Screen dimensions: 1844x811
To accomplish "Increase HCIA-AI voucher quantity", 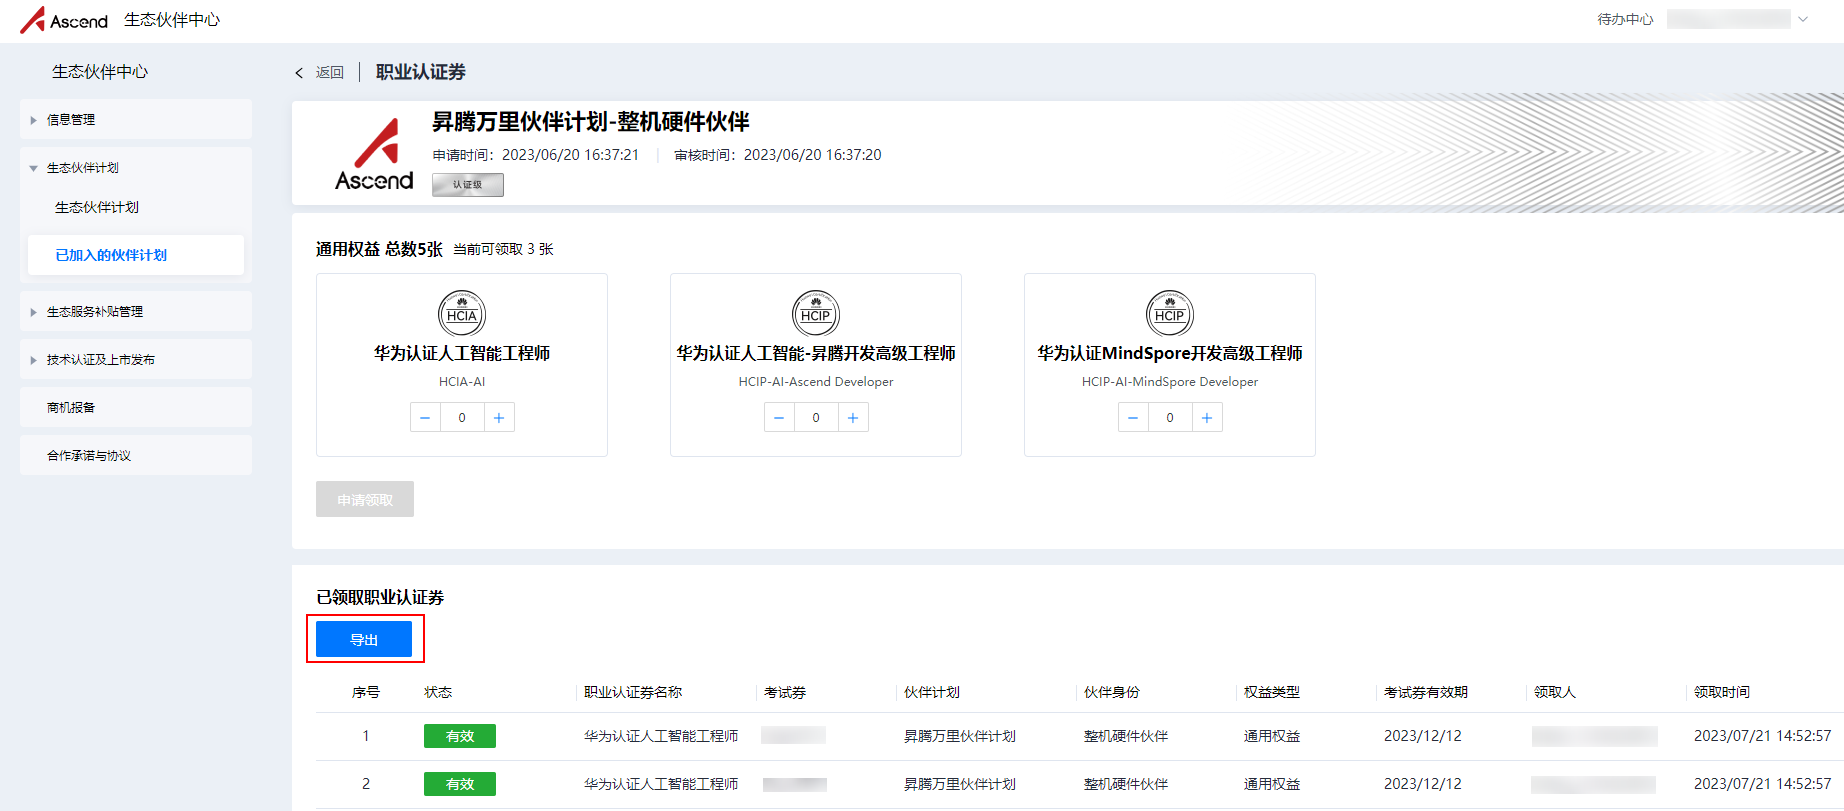I will point(499,418).
